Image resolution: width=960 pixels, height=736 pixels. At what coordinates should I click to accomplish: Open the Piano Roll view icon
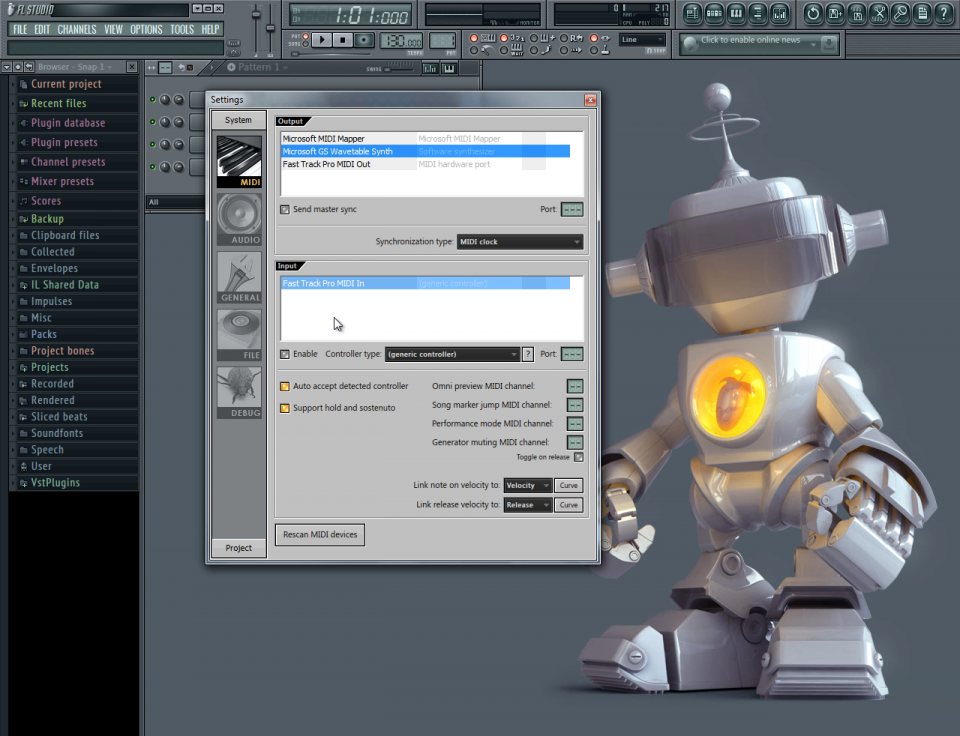tap(736, 13)
